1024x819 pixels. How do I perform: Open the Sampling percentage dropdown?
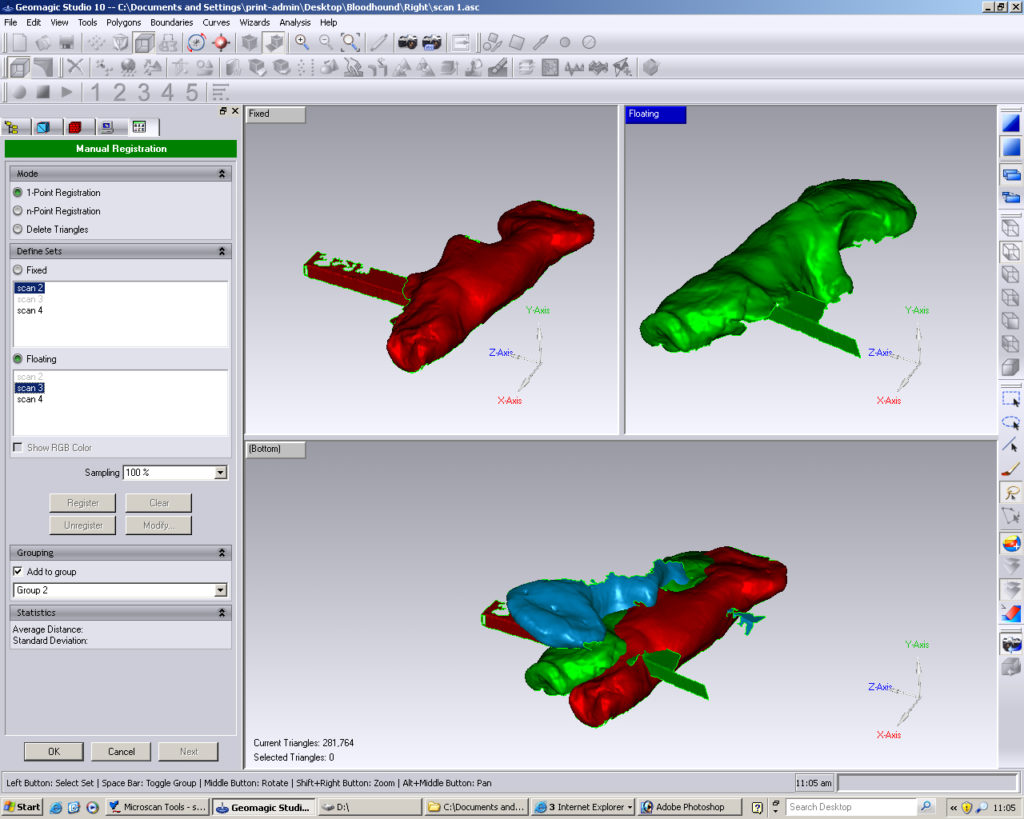coord(220,473)
